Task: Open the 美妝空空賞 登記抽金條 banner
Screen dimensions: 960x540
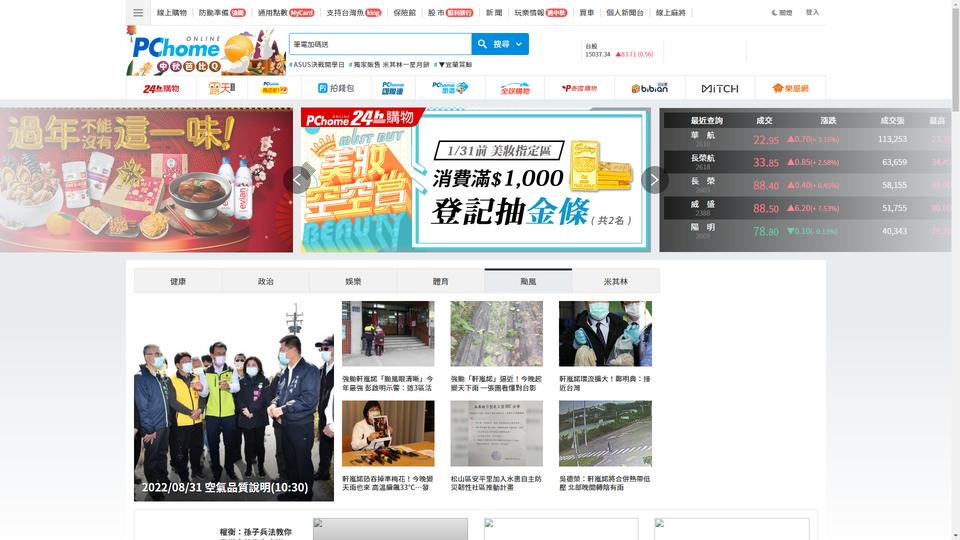Action: [x=476, y=180]
